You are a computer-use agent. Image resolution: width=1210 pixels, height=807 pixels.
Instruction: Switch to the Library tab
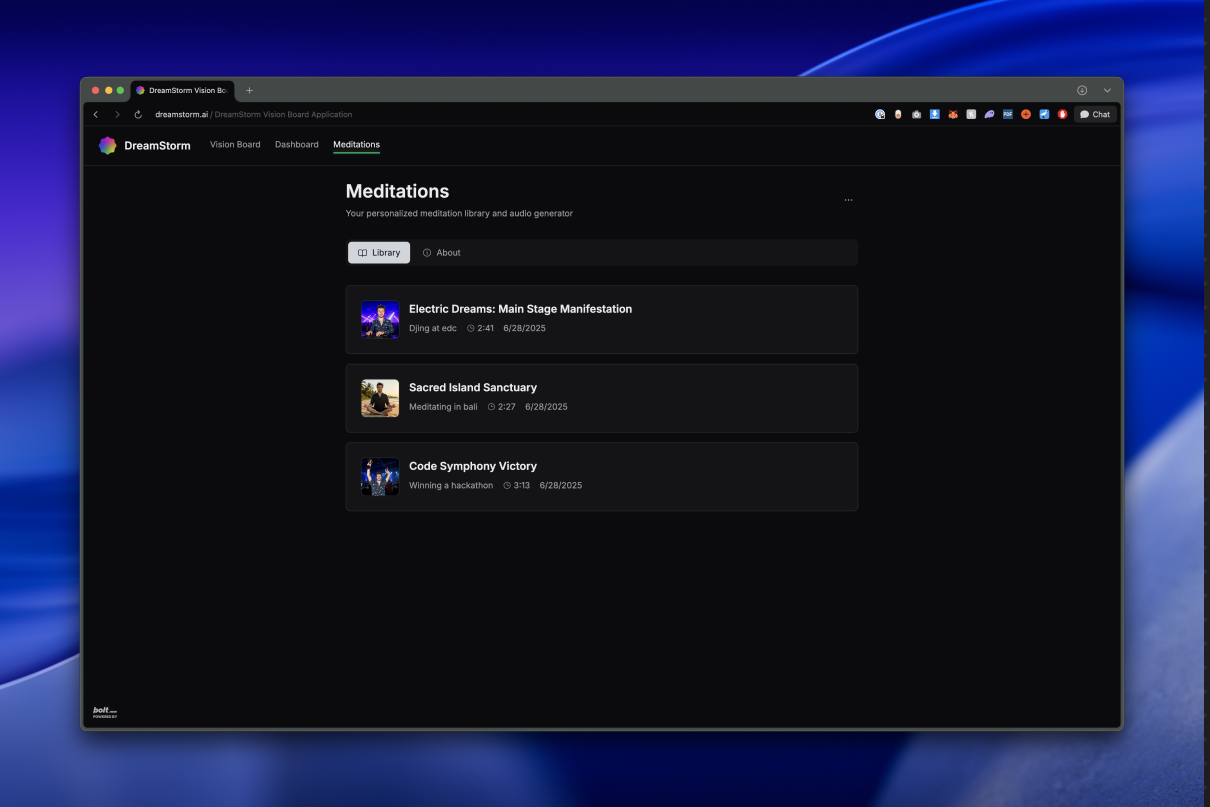(x=379, y=253)
